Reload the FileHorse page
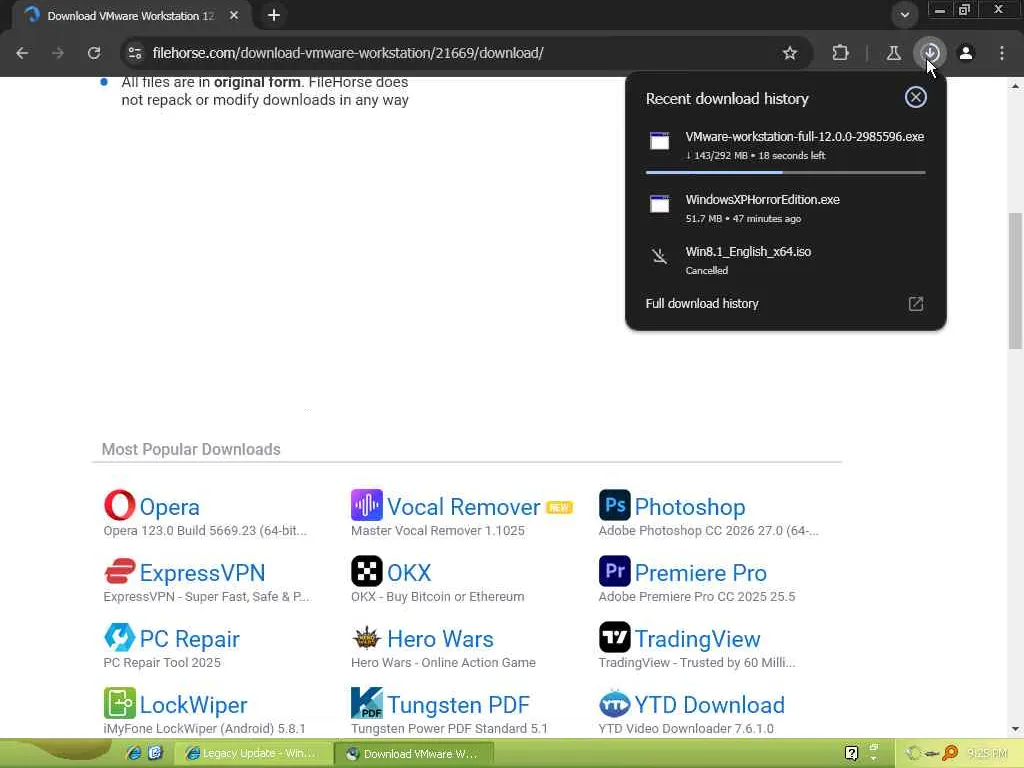Image resolution: width=1024 pixels, height=768 pixels. point(94,53)
